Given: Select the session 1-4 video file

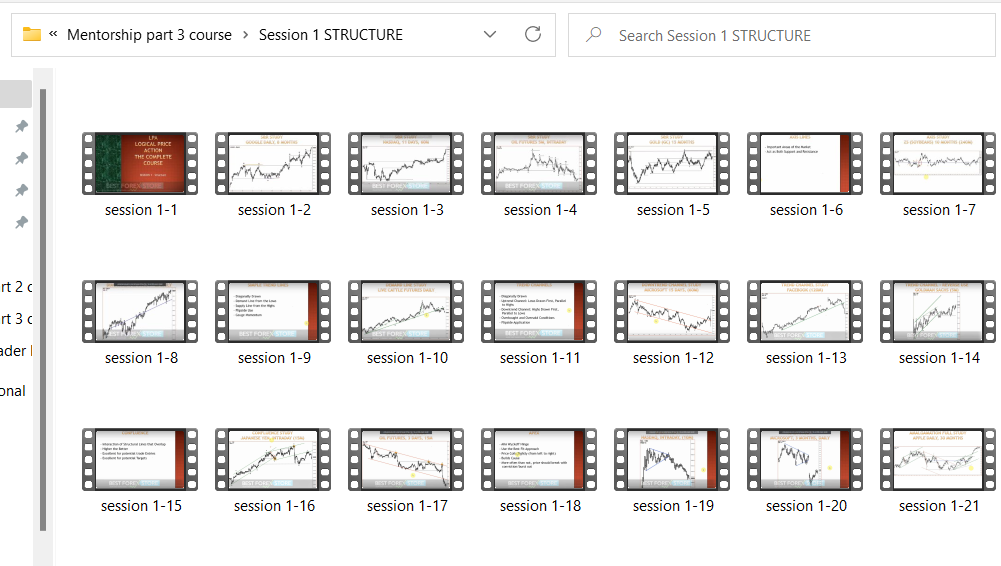Looking at the screenshot, I should (x=540, y=163).
